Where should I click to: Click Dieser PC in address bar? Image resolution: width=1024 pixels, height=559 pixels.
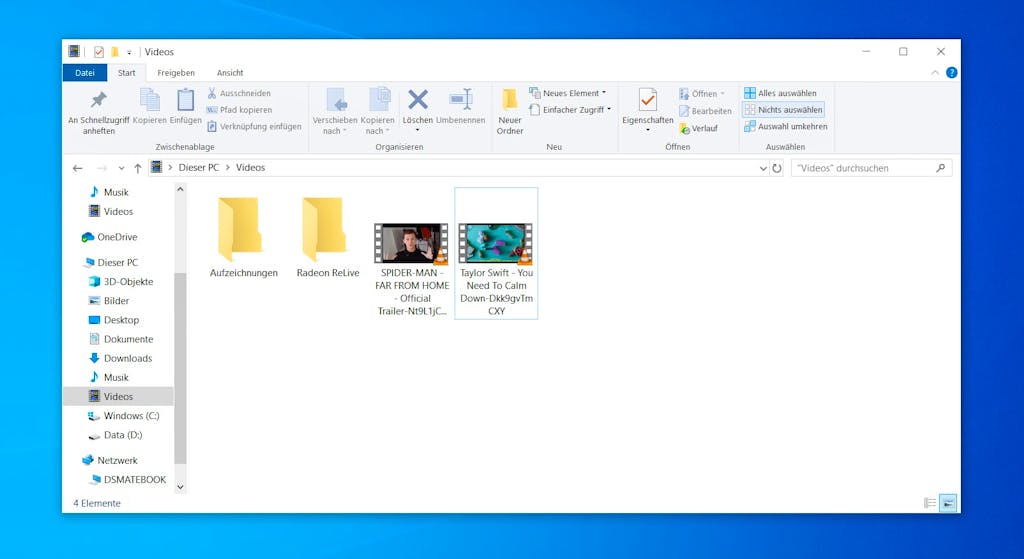(x=199, y=168)
